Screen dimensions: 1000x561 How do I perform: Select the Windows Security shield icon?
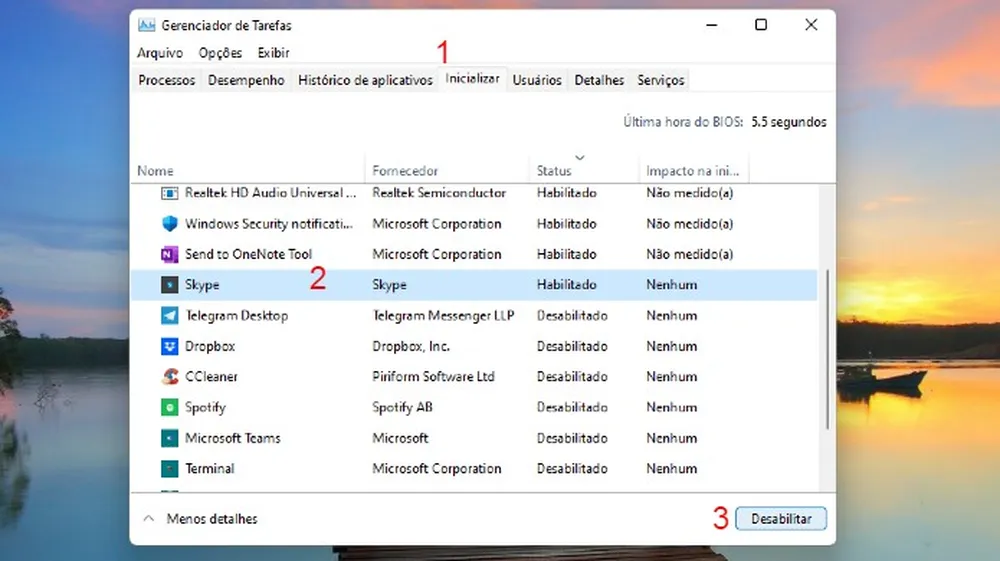point(169,224)
